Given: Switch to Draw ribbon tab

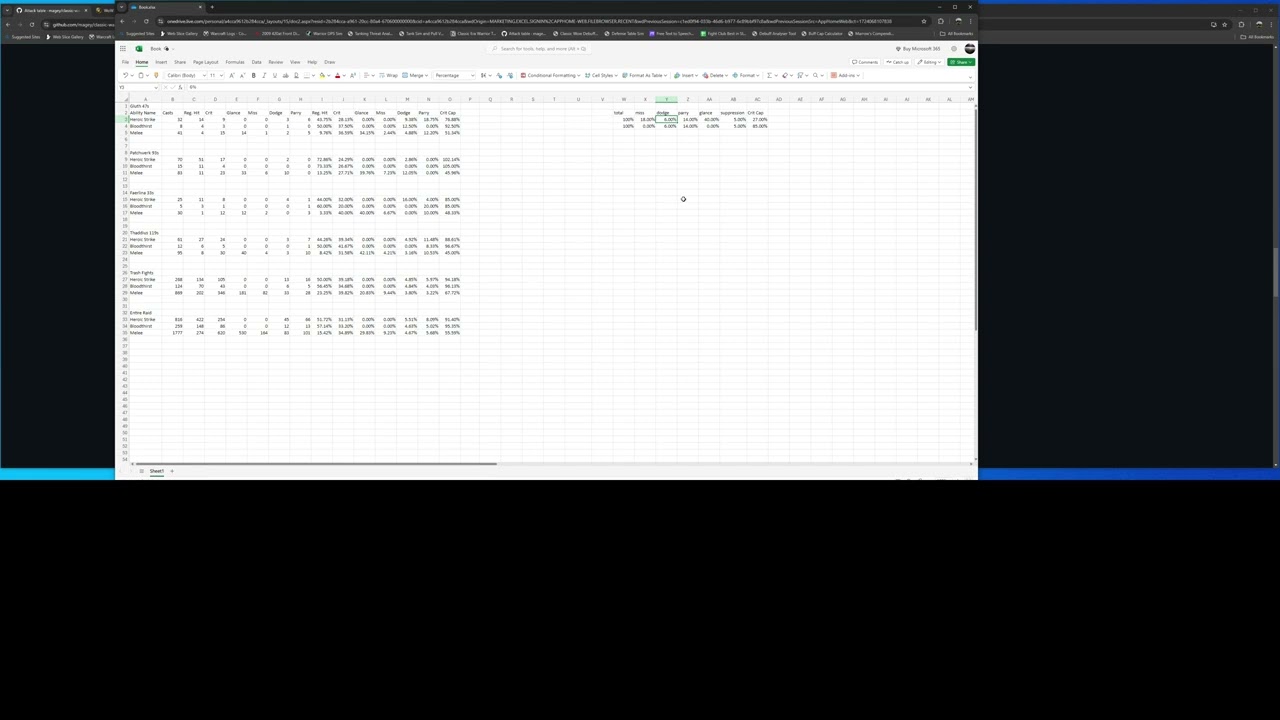Looking at the screenshot, I should tap(330, 62).
